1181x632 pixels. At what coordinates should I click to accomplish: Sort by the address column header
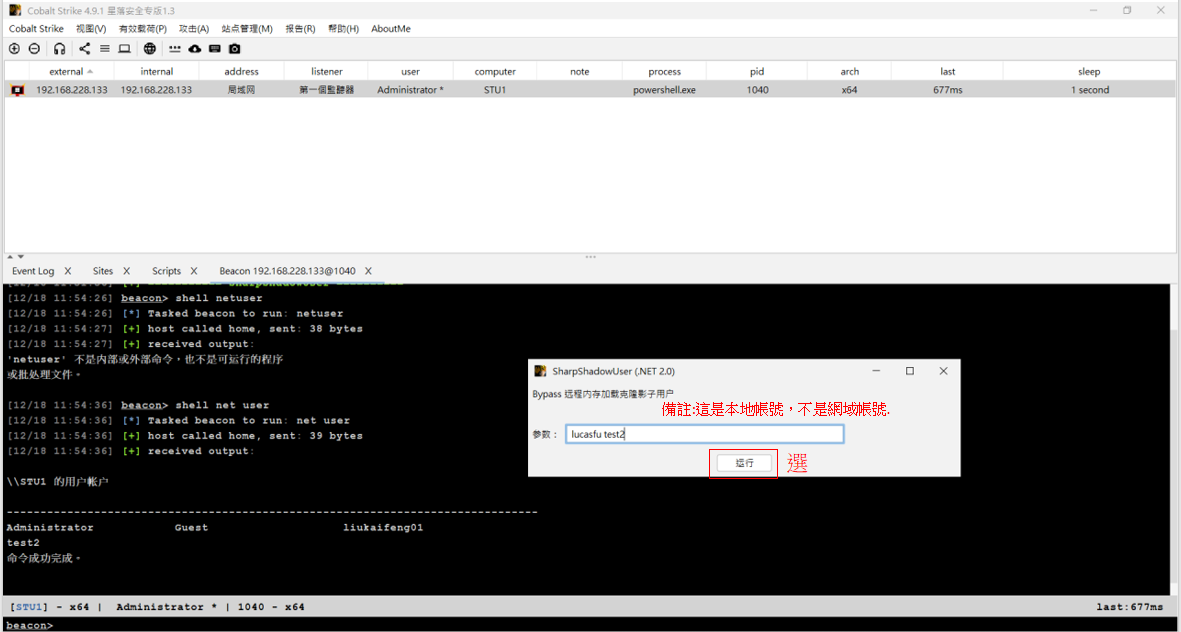242,72
